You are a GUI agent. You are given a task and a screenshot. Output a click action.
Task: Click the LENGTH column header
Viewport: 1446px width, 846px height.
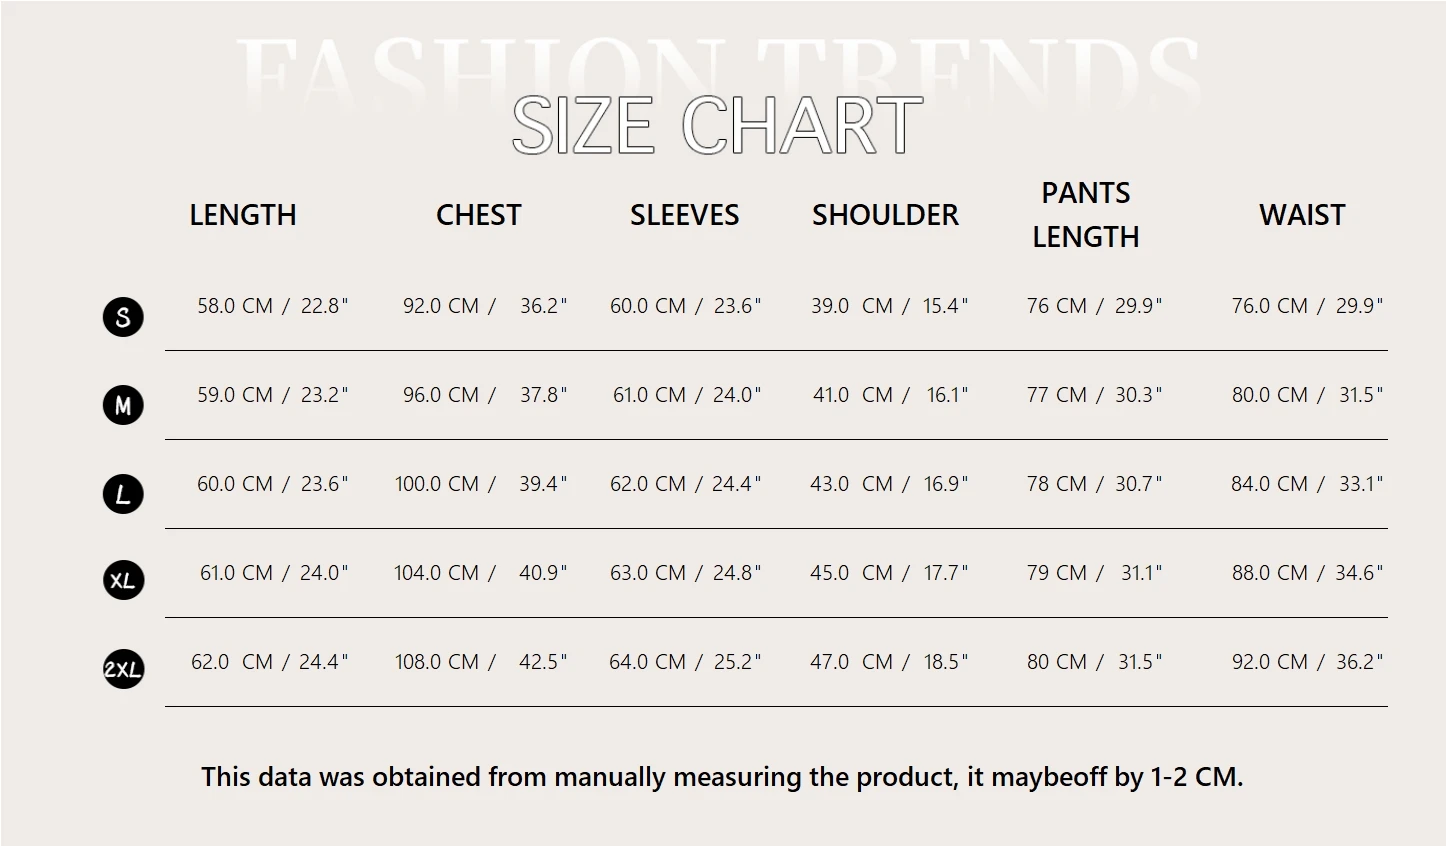pyautogui.click(x=243, y=215)
